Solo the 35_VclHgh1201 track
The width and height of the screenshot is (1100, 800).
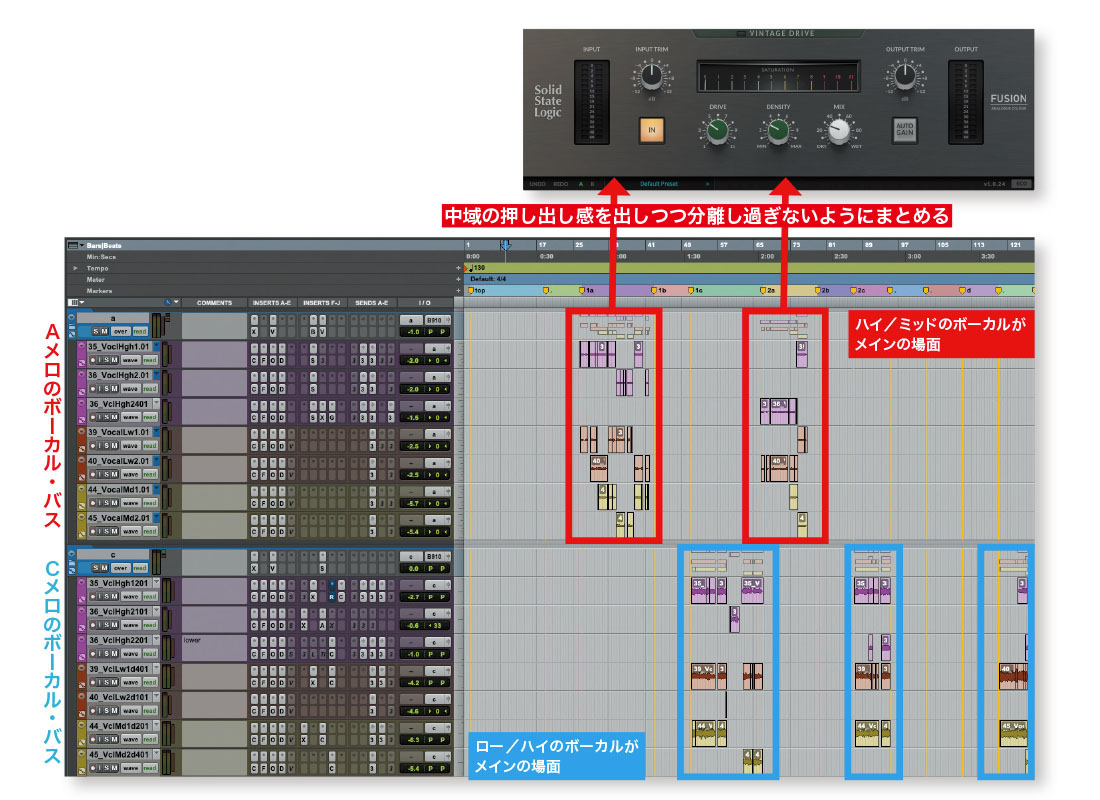[107, 596]
